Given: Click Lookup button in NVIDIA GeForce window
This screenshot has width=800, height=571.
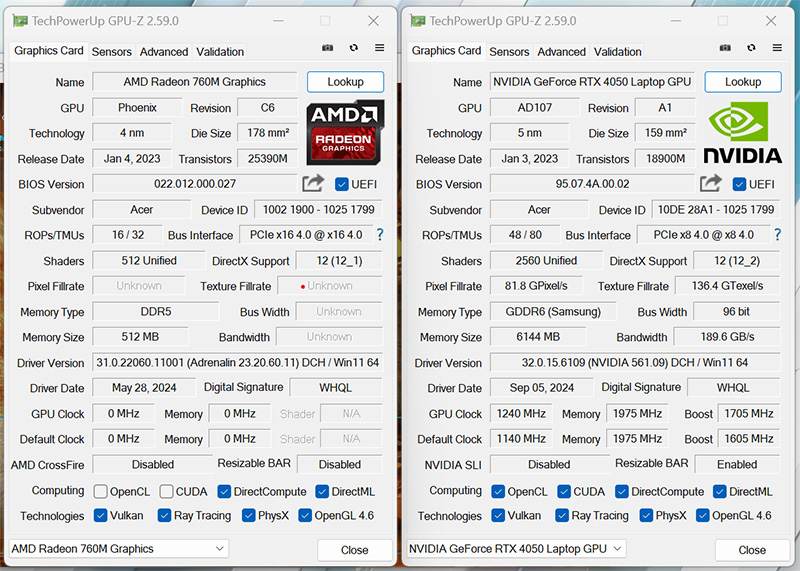Looking at the screenshot, I should pos(743,82).
